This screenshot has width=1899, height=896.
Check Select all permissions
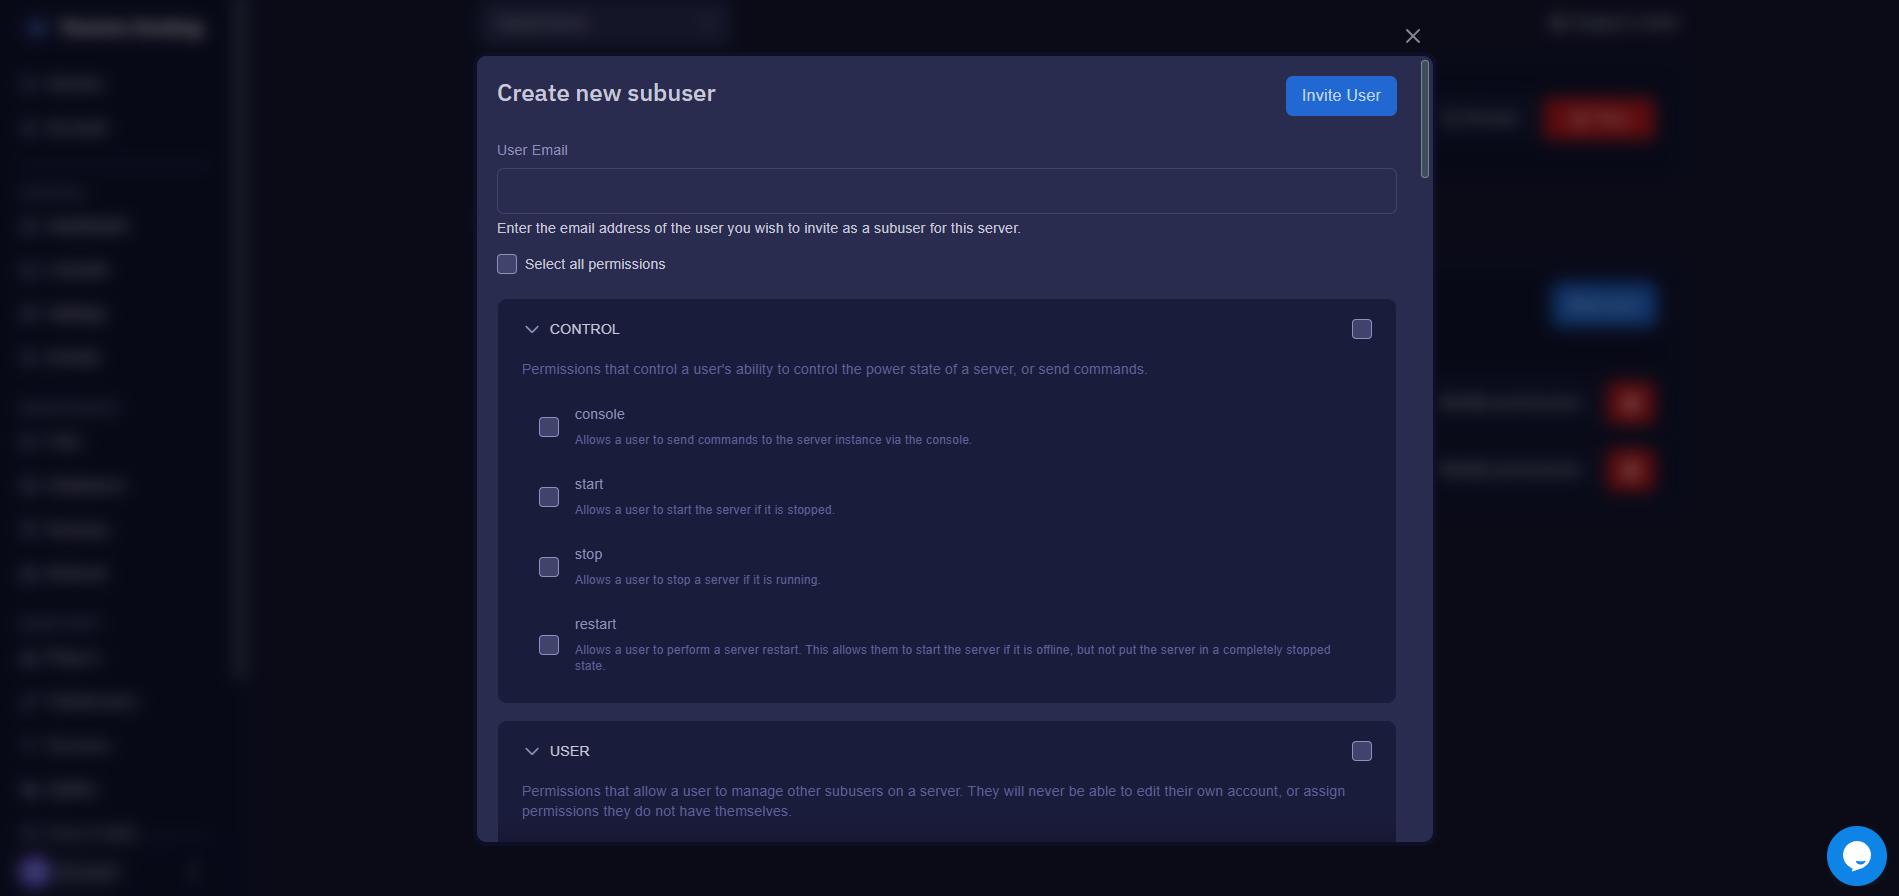pyautogui.click(x=507, y=264)
